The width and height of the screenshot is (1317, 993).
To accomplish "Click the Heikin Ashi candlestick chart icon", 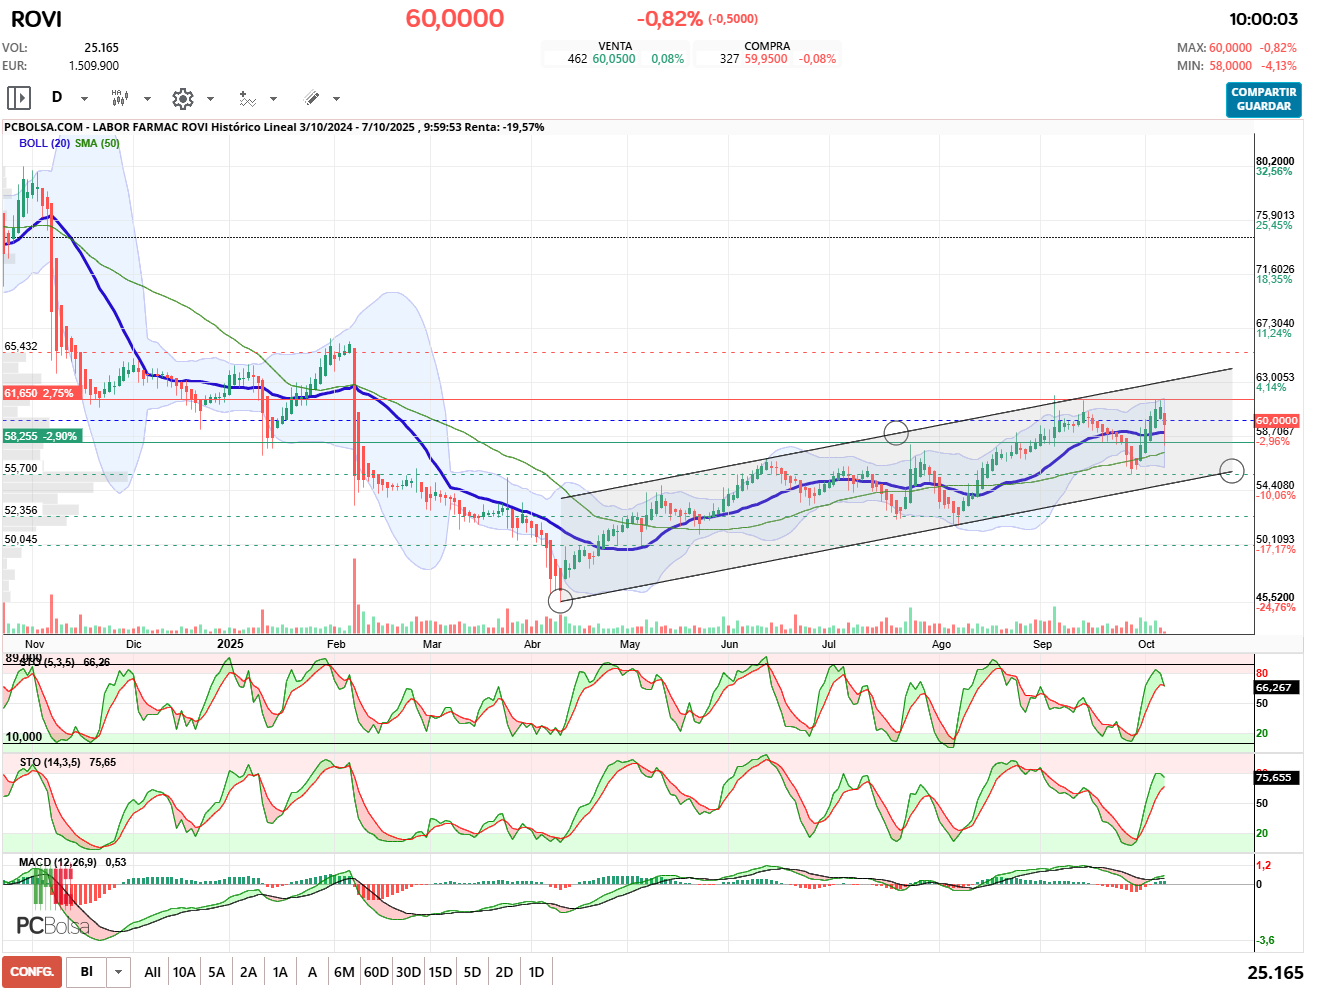I will coord(120,98).
